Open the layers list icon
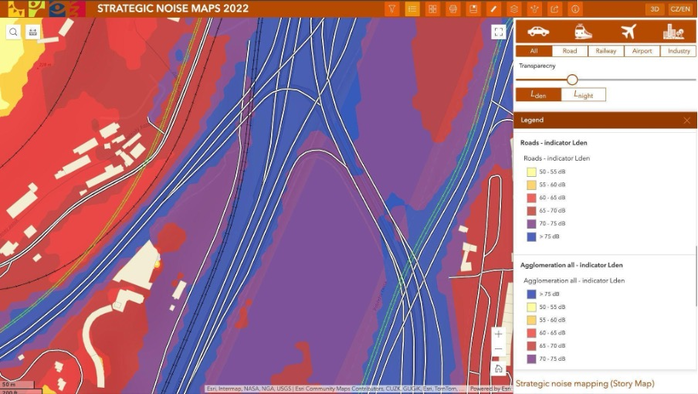The image size is (698, 394). tap(514, 9)
